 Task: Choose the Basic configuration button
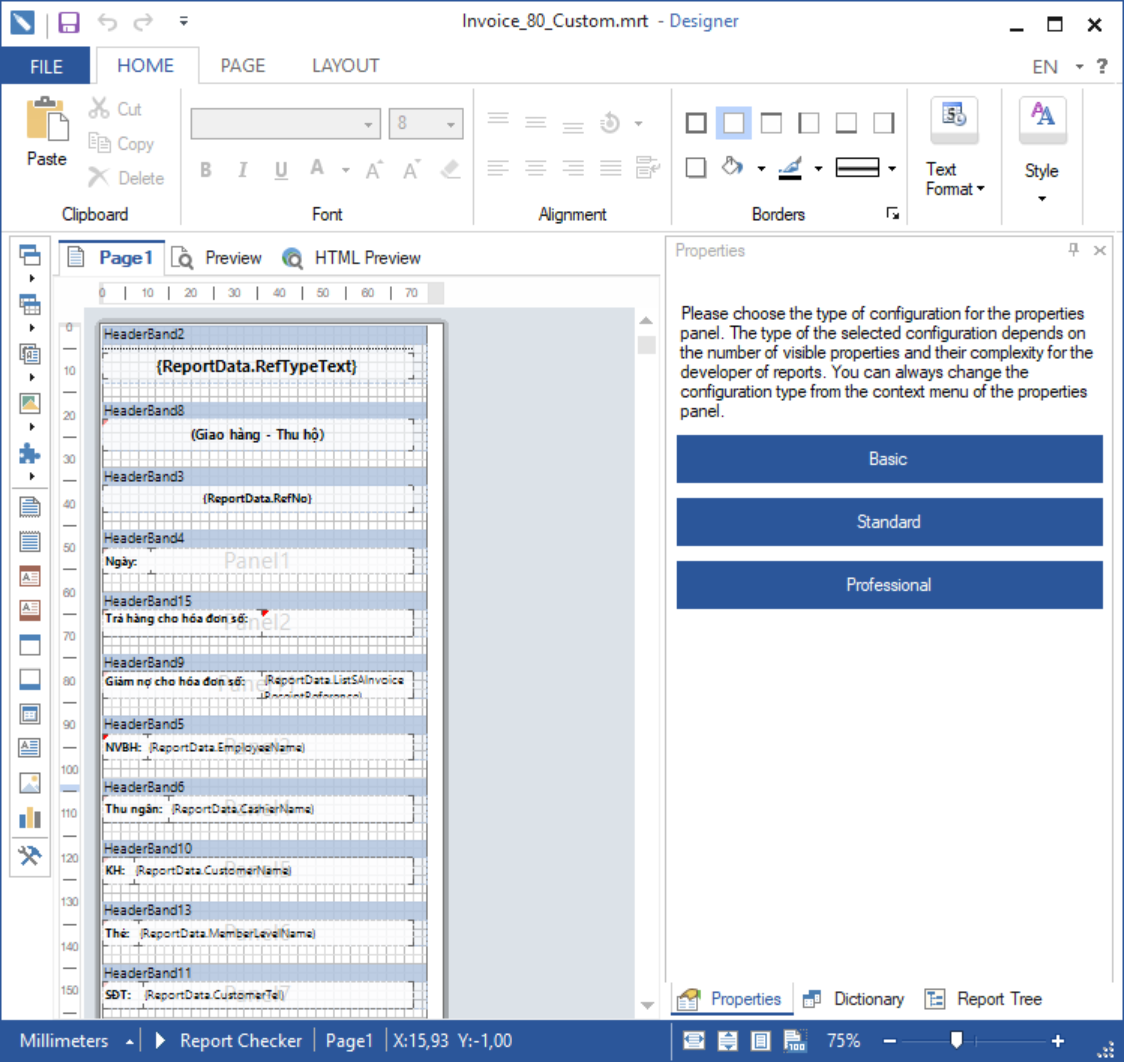pos(889,459)
